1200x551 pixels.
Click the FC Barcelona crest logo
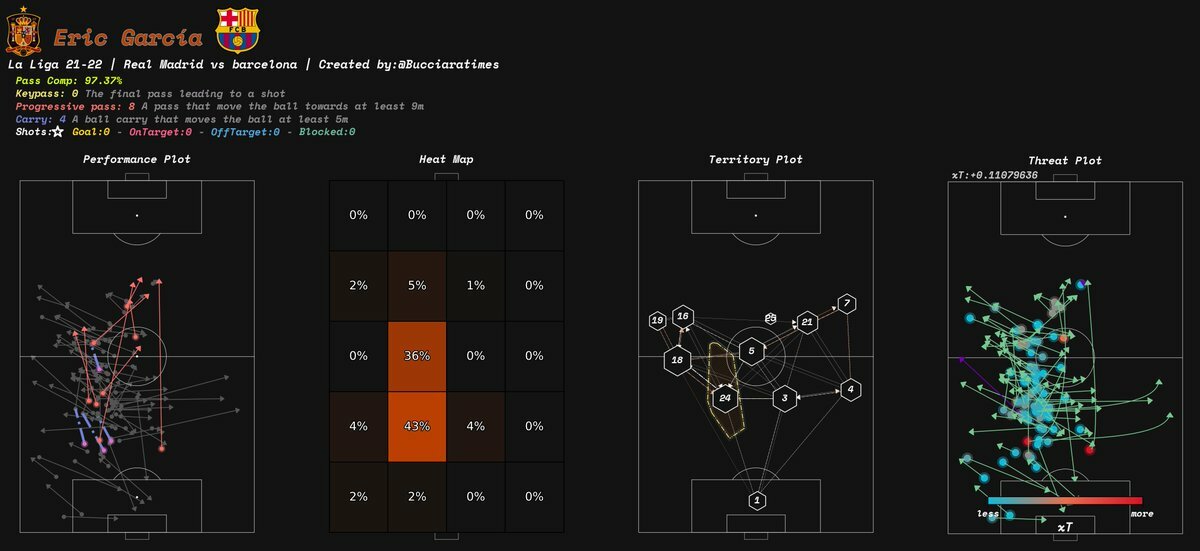point(237,30)
